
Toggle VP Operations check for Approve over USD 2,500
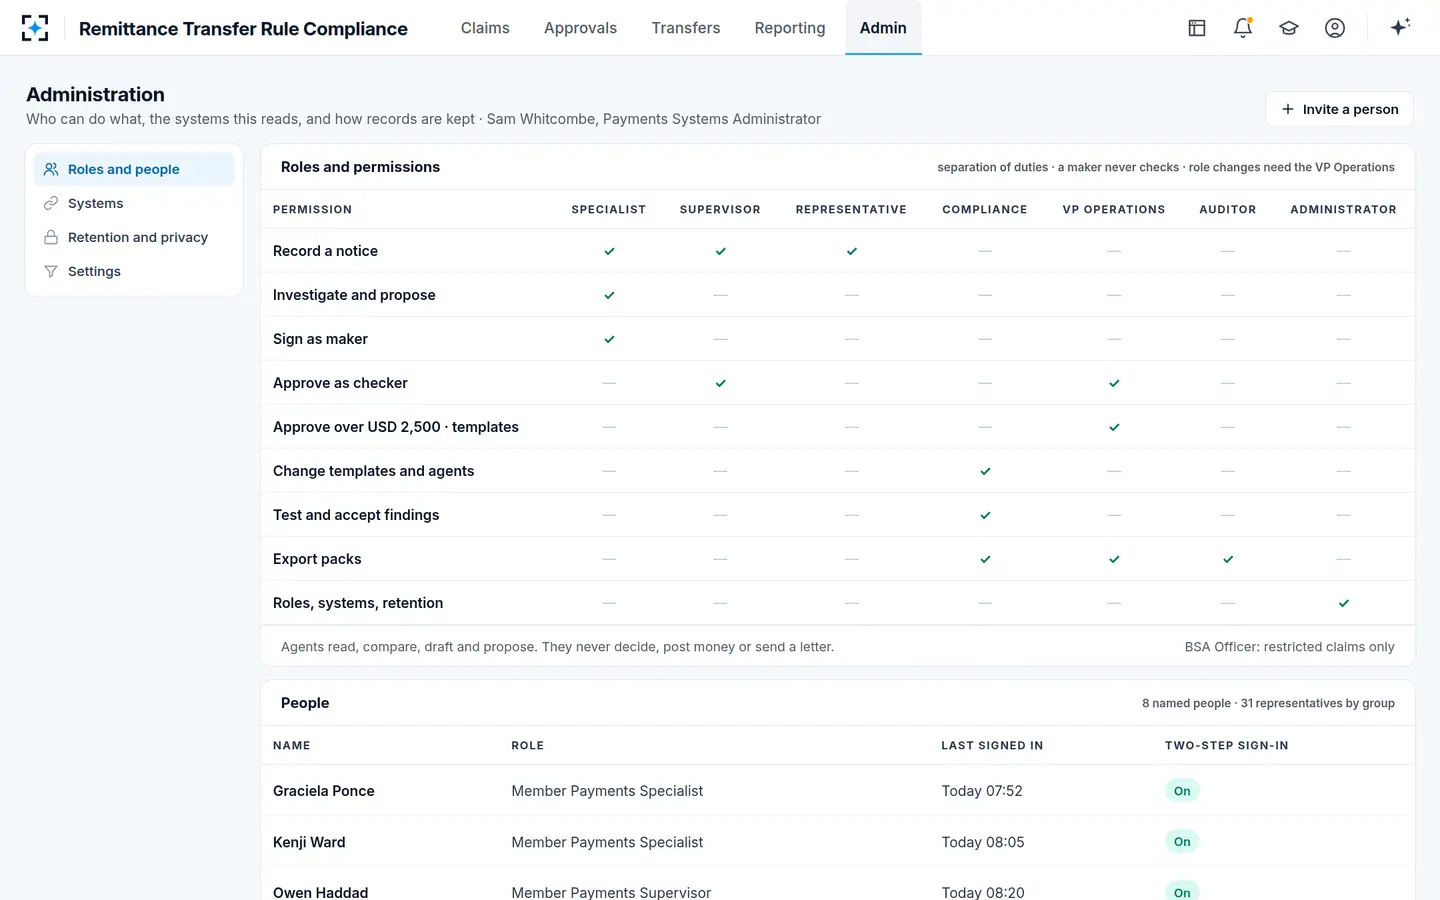(1114, 427)
